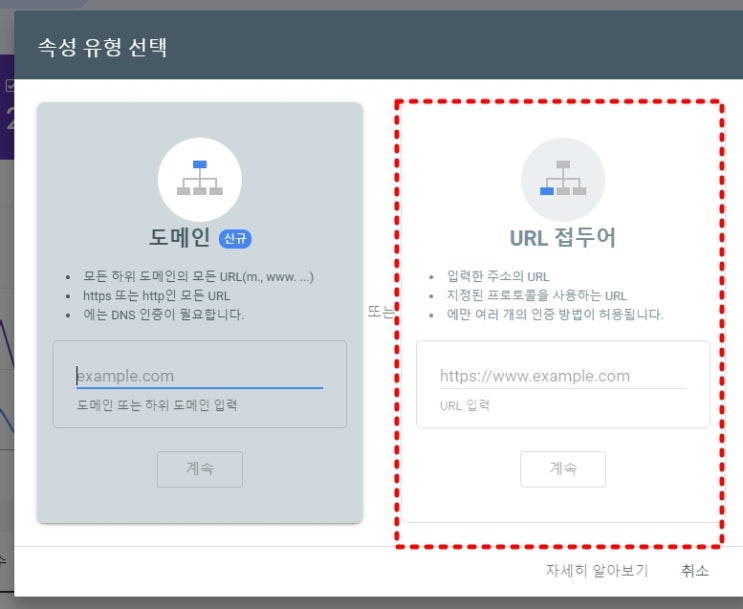The height and width of the screenshot is (609, 743).
Task: Click the 속성 유형 선택 dialog title
Action: (x=102, y=47)
